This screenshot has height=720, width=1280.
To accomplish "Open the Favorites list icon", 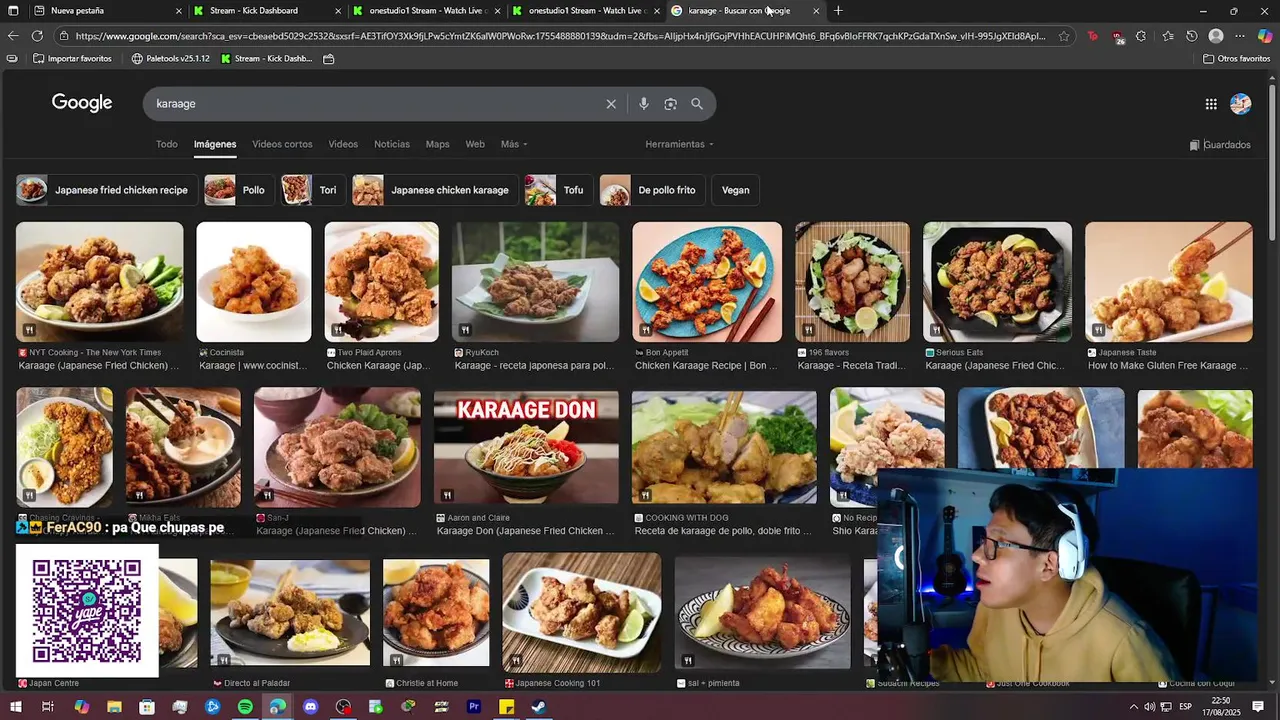I will click(1168, 36).
